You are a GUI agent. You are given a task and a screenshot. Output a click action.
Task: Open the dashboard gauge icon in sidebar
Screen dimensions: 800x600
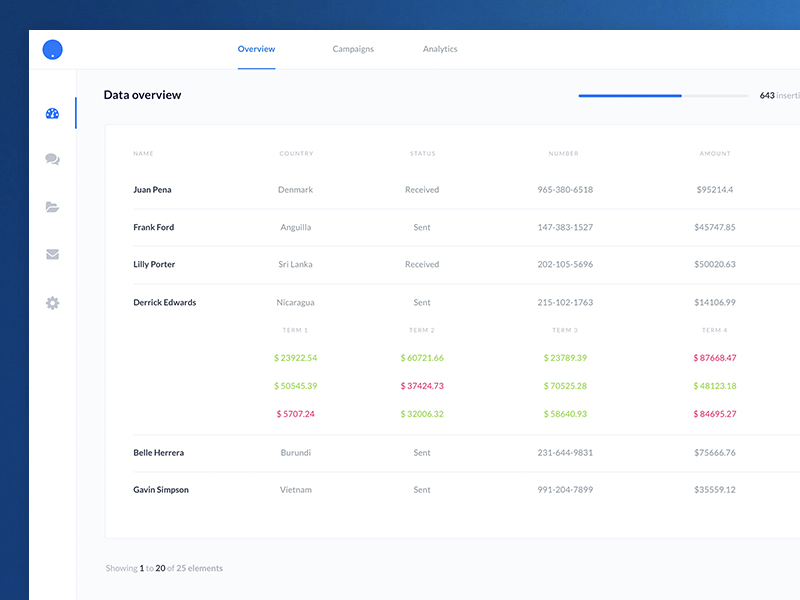pyautogui.click(x=52, y=113)
